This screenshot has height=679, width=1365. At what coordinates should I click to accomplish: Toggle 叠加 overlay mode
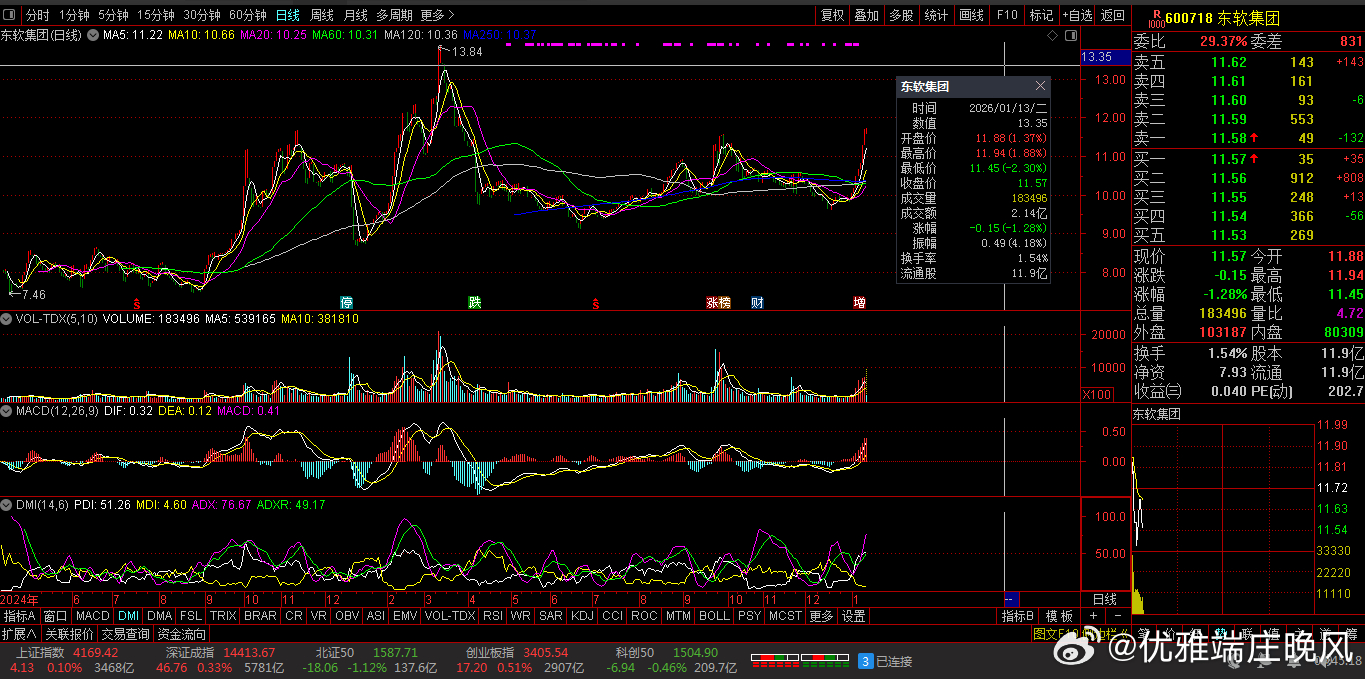(x=866, y=15)
